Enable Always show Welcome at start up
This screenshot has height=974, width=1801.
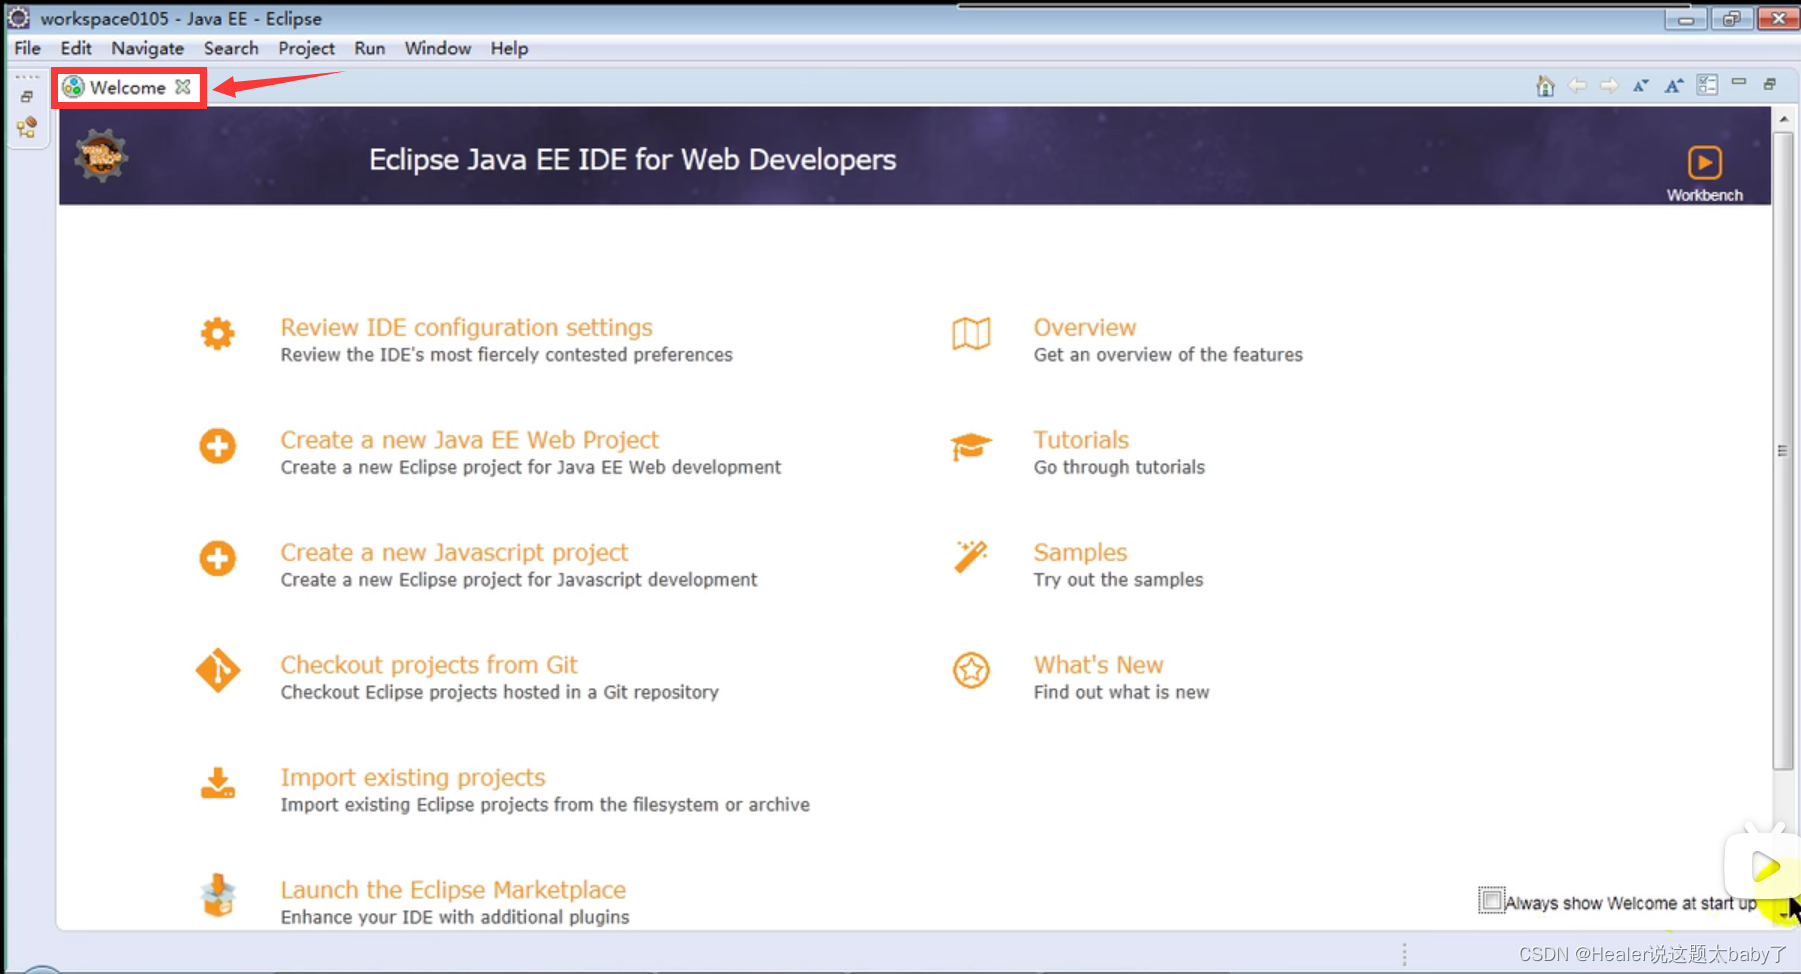[1491, 900]
